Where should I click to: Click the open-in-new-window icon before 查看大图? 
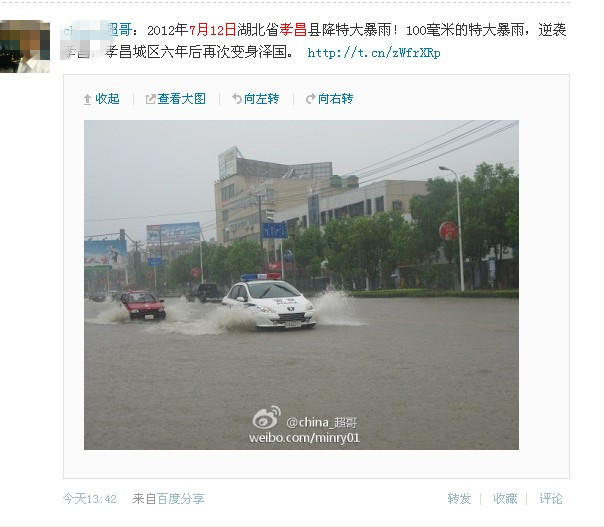click(x=150, y=99)
